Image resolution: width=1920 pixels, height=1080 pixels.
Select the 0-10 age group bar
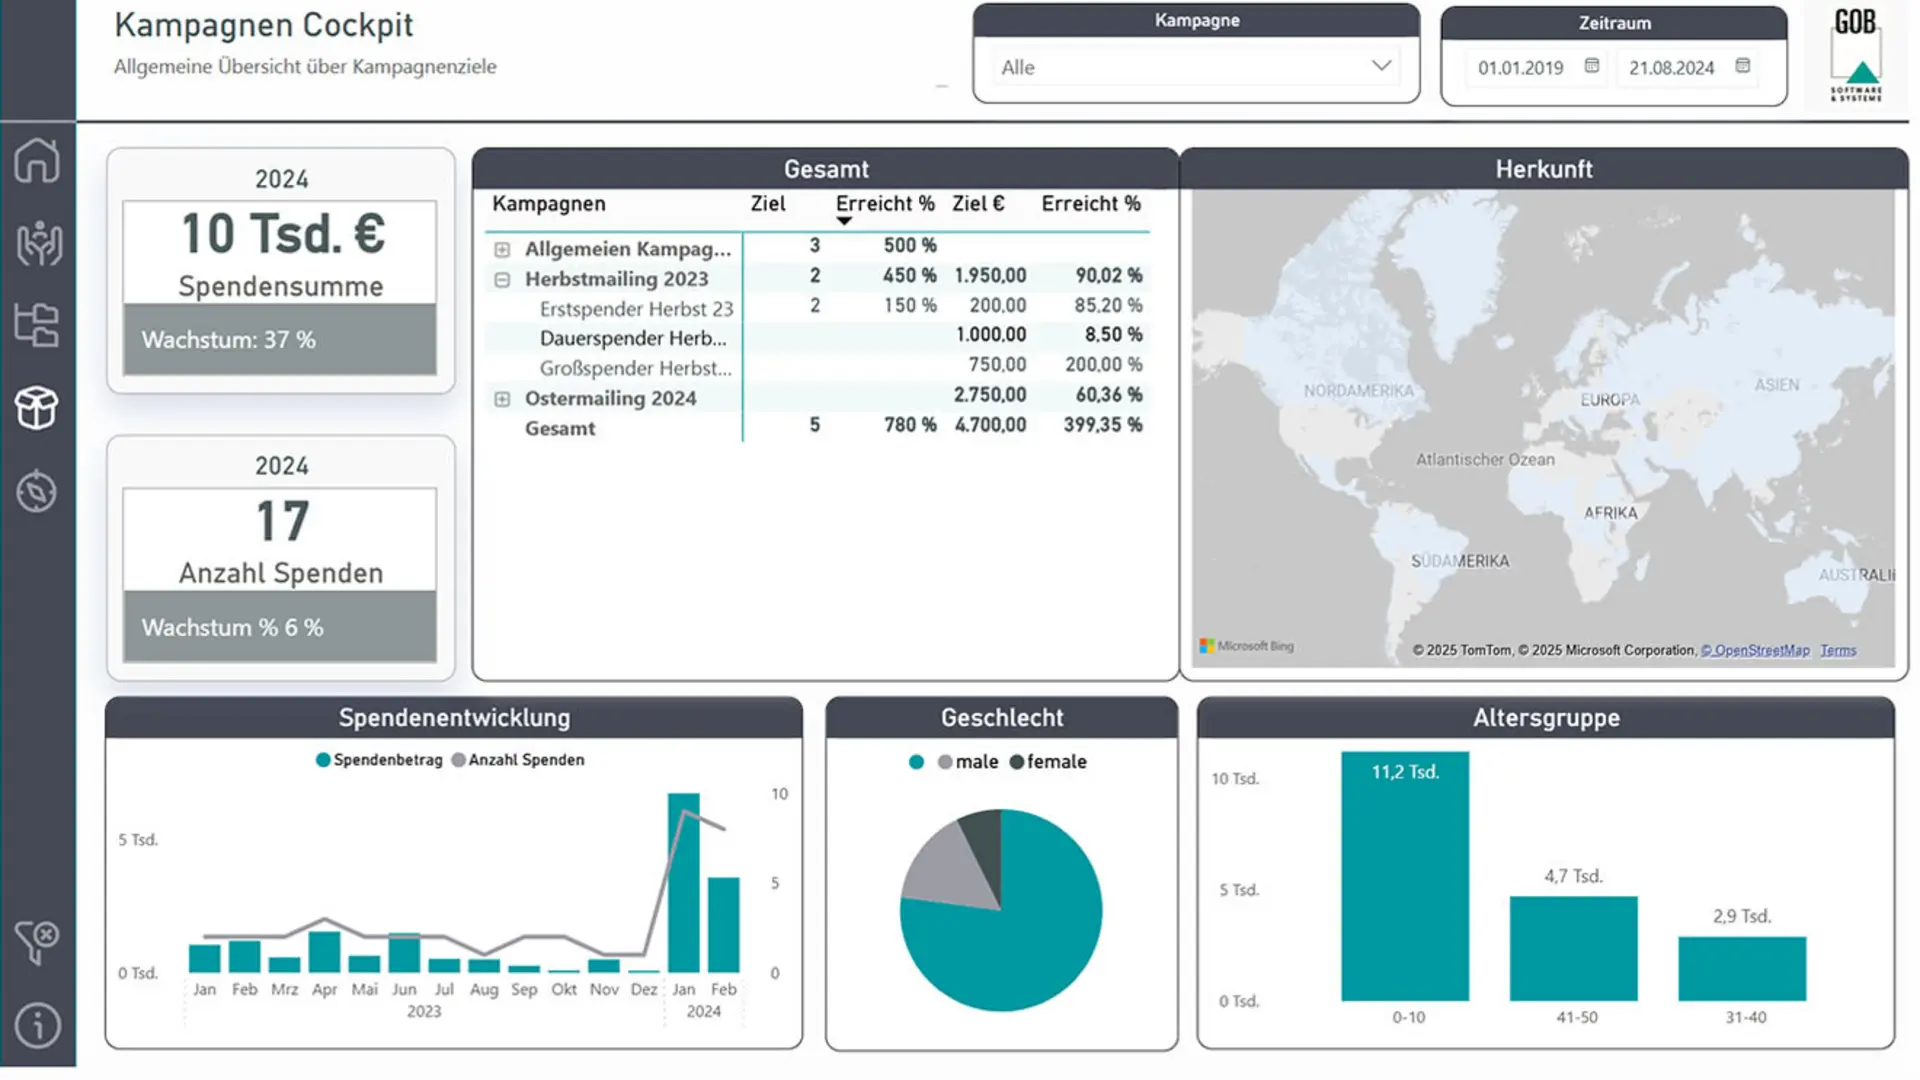pyautogui.click(x=1405, y=876)
